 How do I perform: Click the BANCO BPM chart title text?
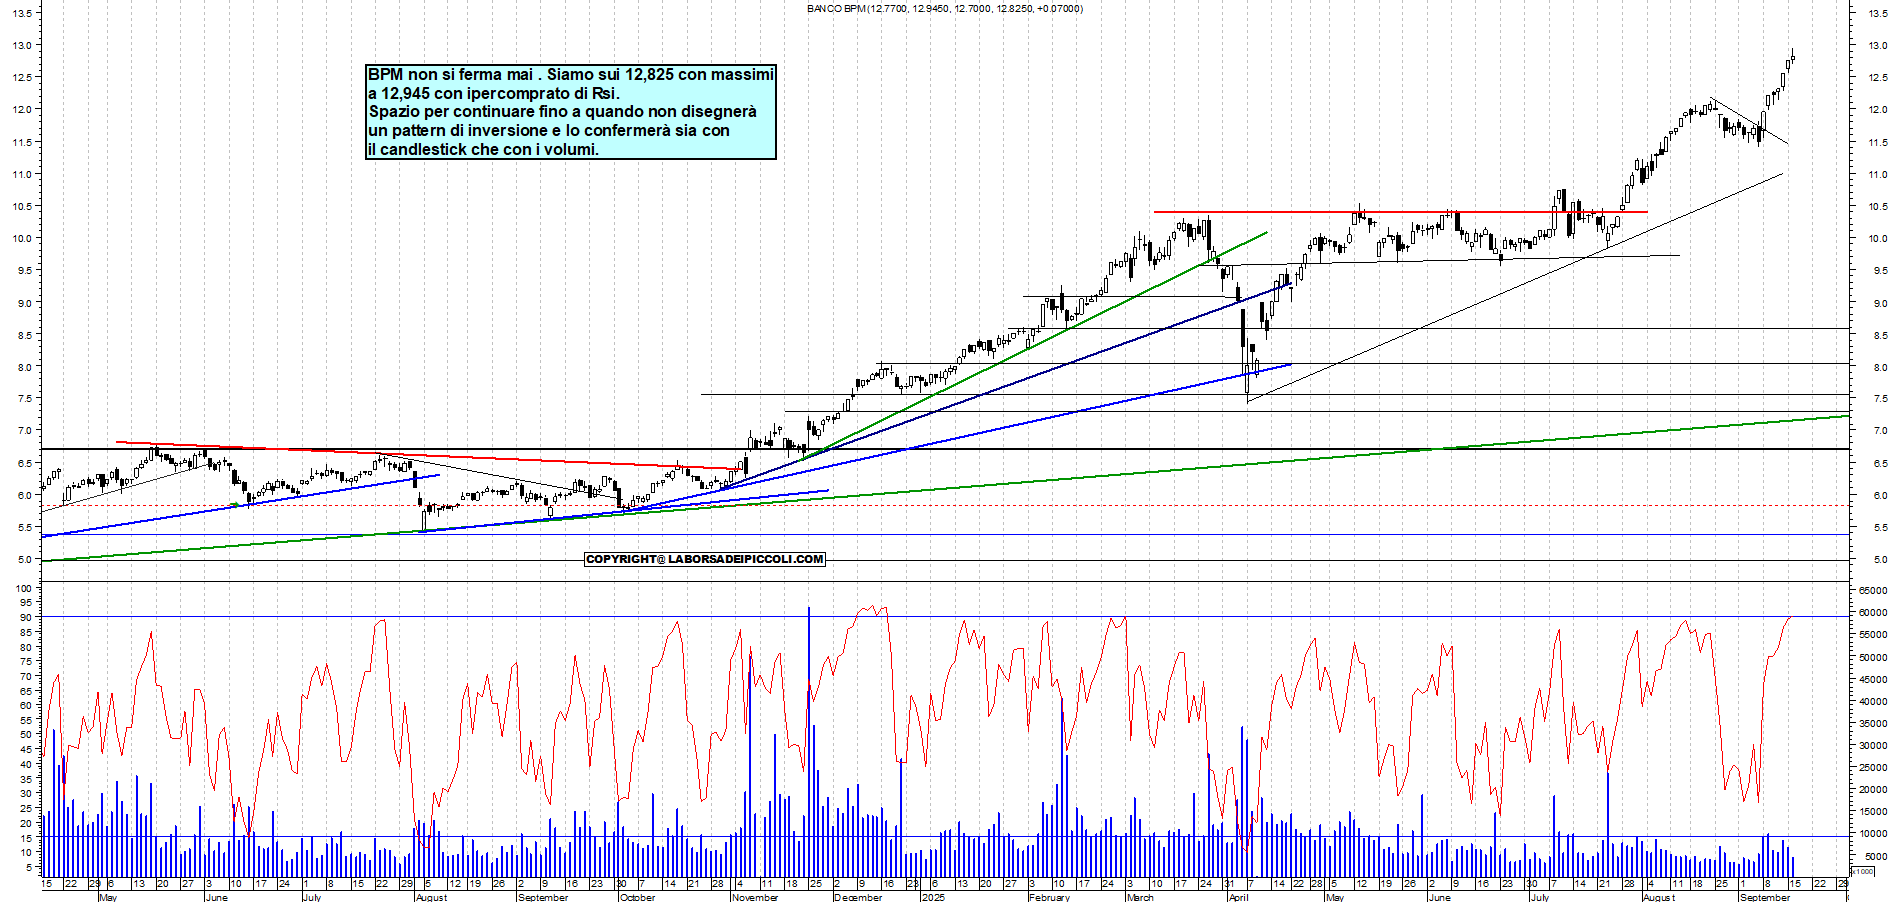point(944,9)
